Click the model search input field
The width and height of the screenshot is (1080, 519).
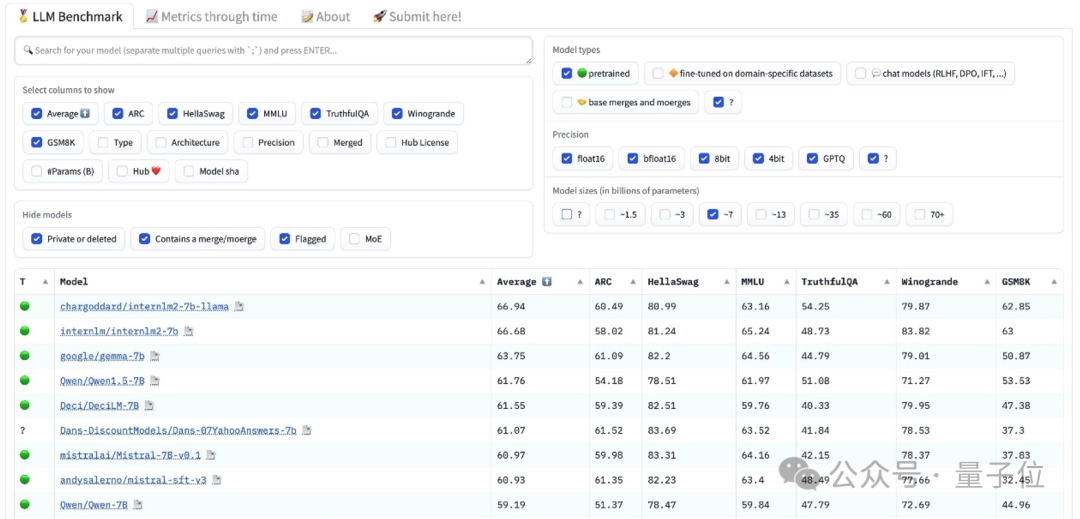(272, 51)
